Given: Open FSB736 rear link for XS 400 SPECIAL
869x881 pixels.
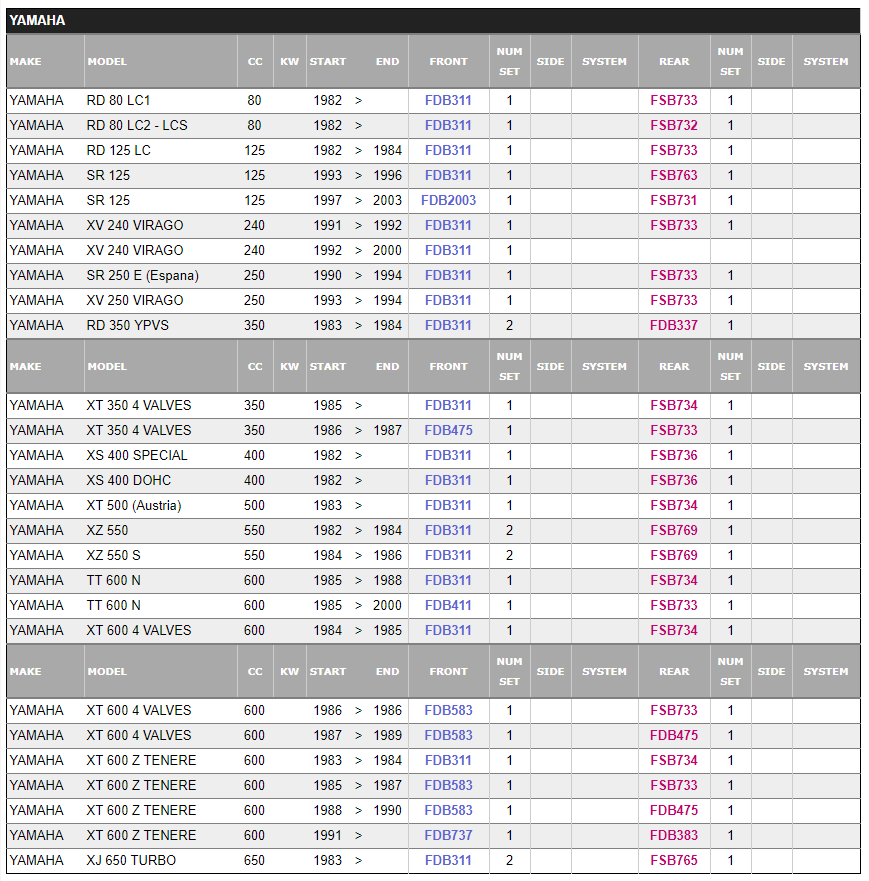Looking at the screenshot, I should (674, 455).
